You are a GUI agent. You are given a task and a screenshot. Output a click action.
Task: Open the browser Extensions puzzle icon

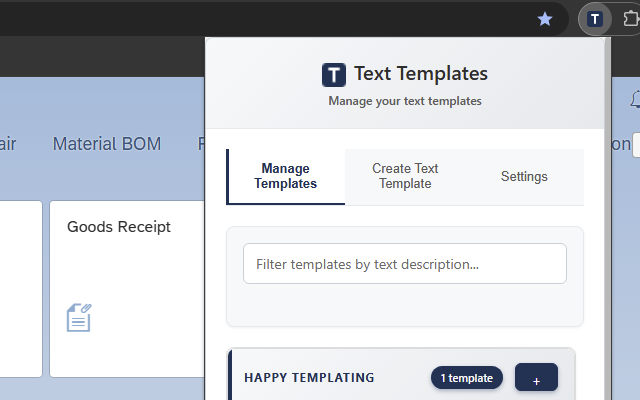coord(631,19)
